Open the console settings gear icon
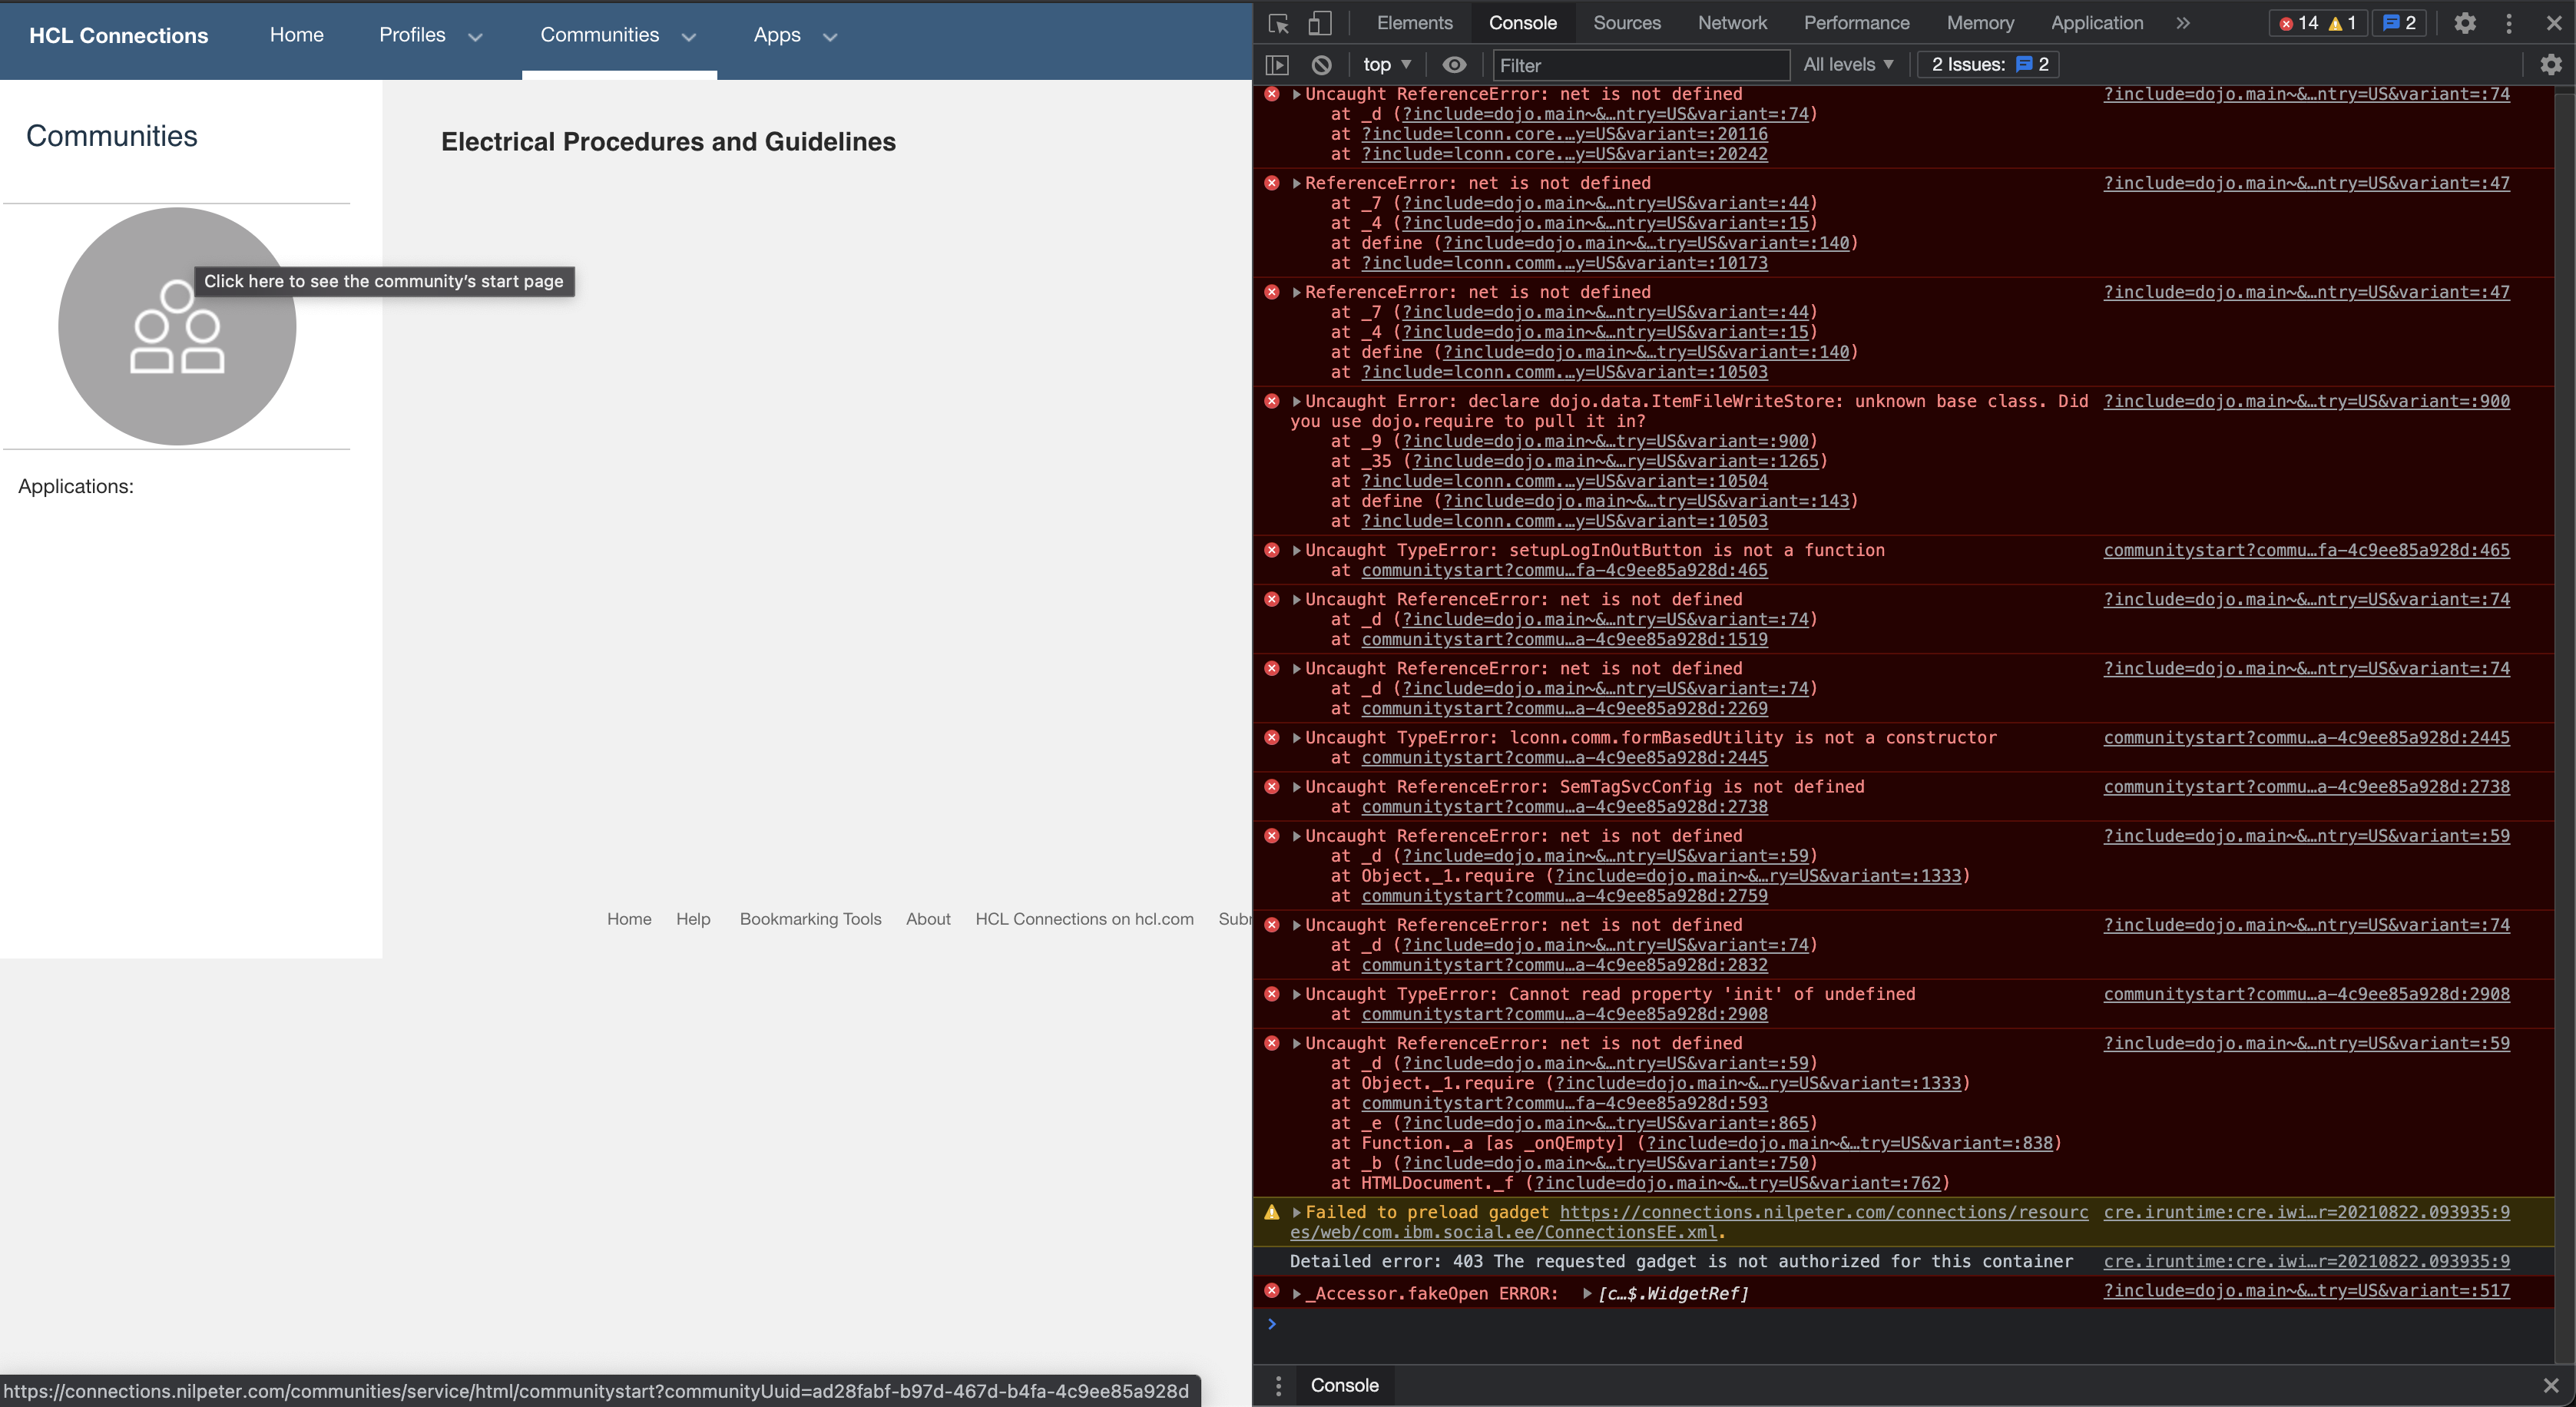This screenshot has height=1407, width=2576. coord(2551,65)
